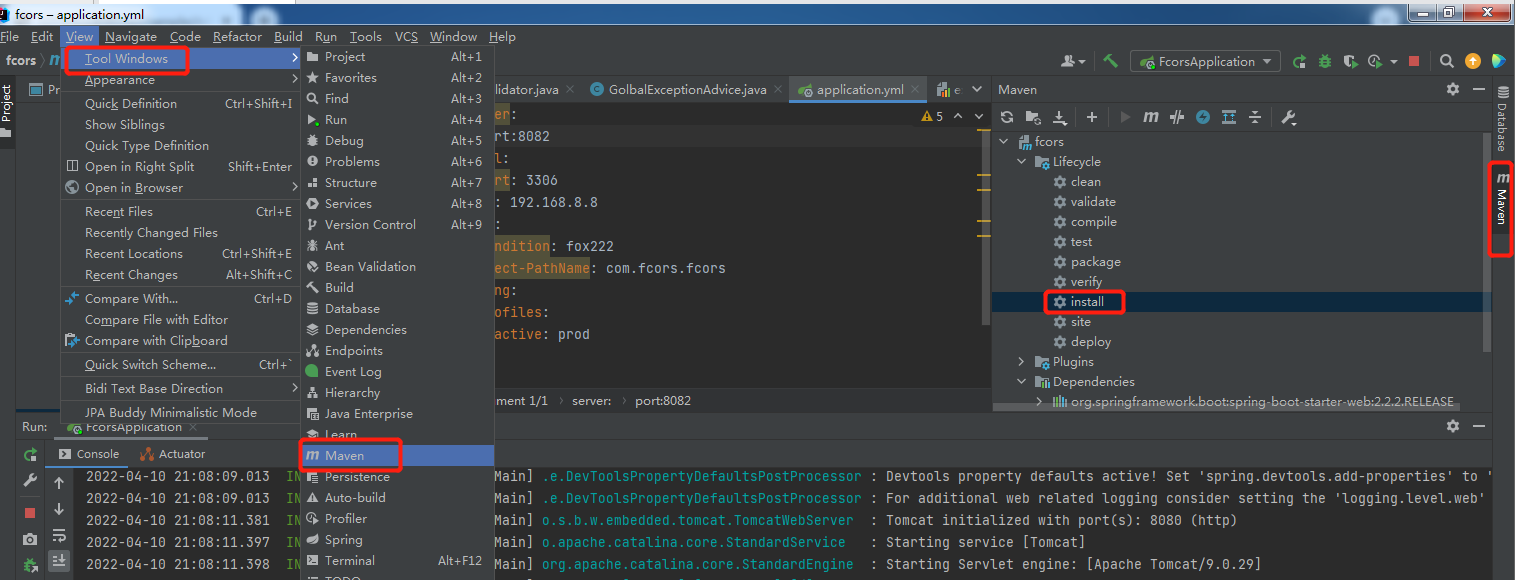Open Console tab in Run panel
This screenshot has width=1515, height=580.
point(88,454)
